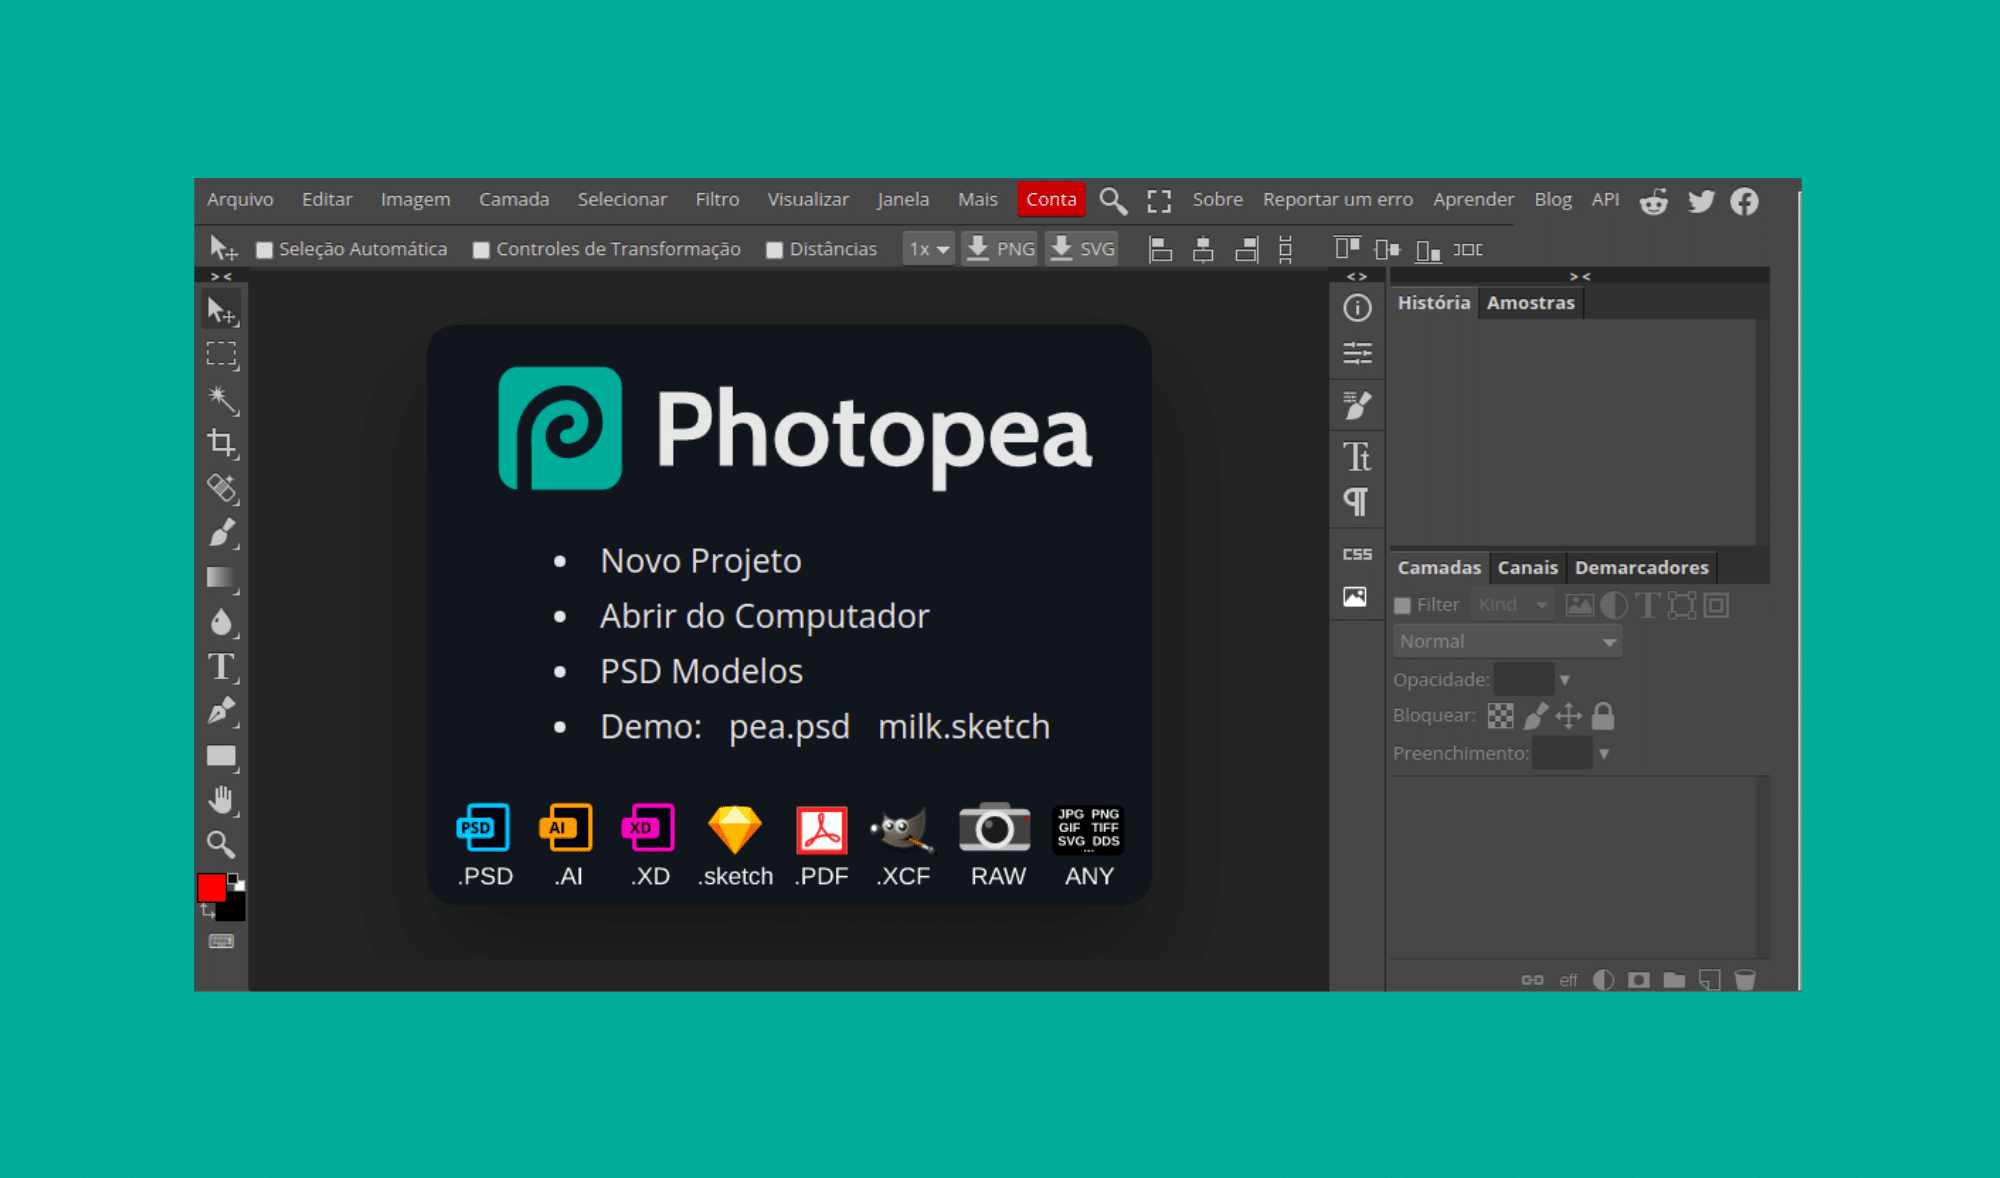The image size is (2000, 1178).
Task: Enable Seleção Automática checkbox
Action: coord(265,250)
